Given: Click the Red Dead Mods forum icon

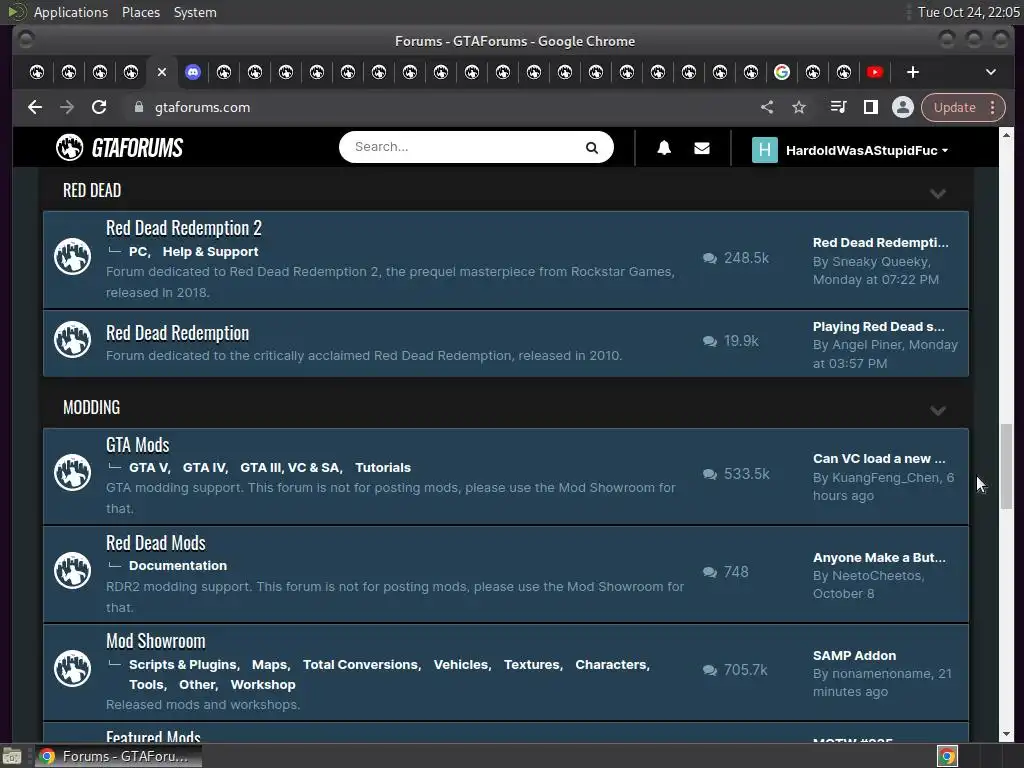Looking at the screenshot, I should 72,571.
